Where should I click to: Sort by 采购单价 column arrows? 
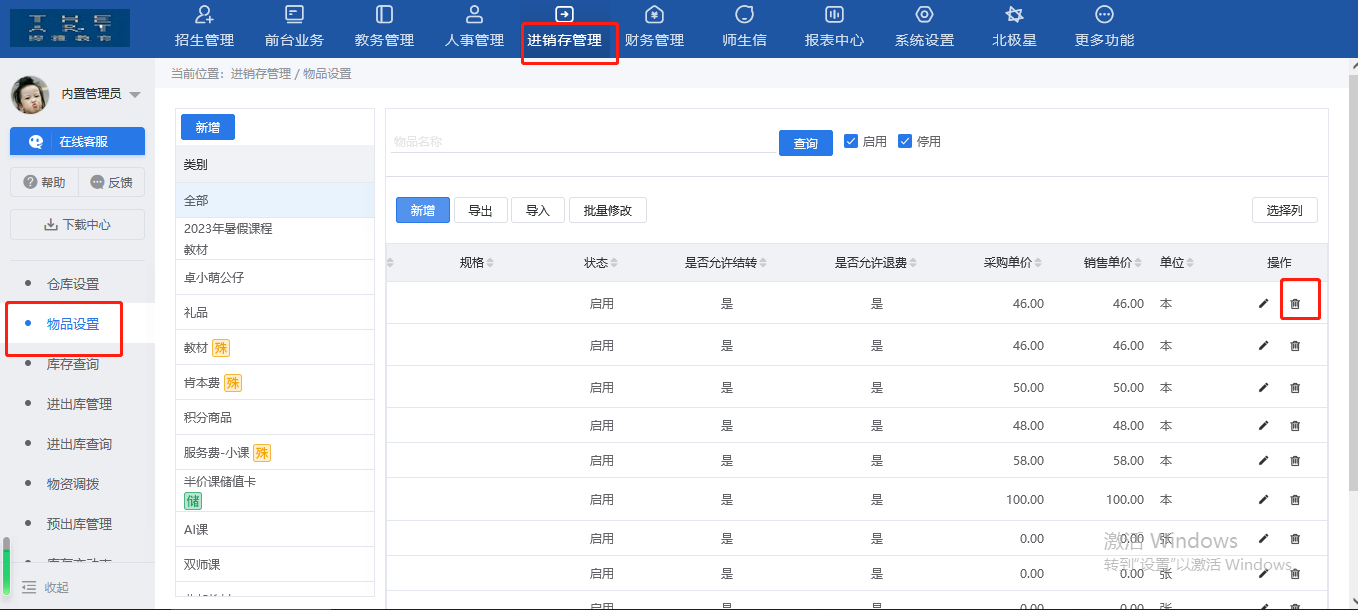pos(1038,263)
